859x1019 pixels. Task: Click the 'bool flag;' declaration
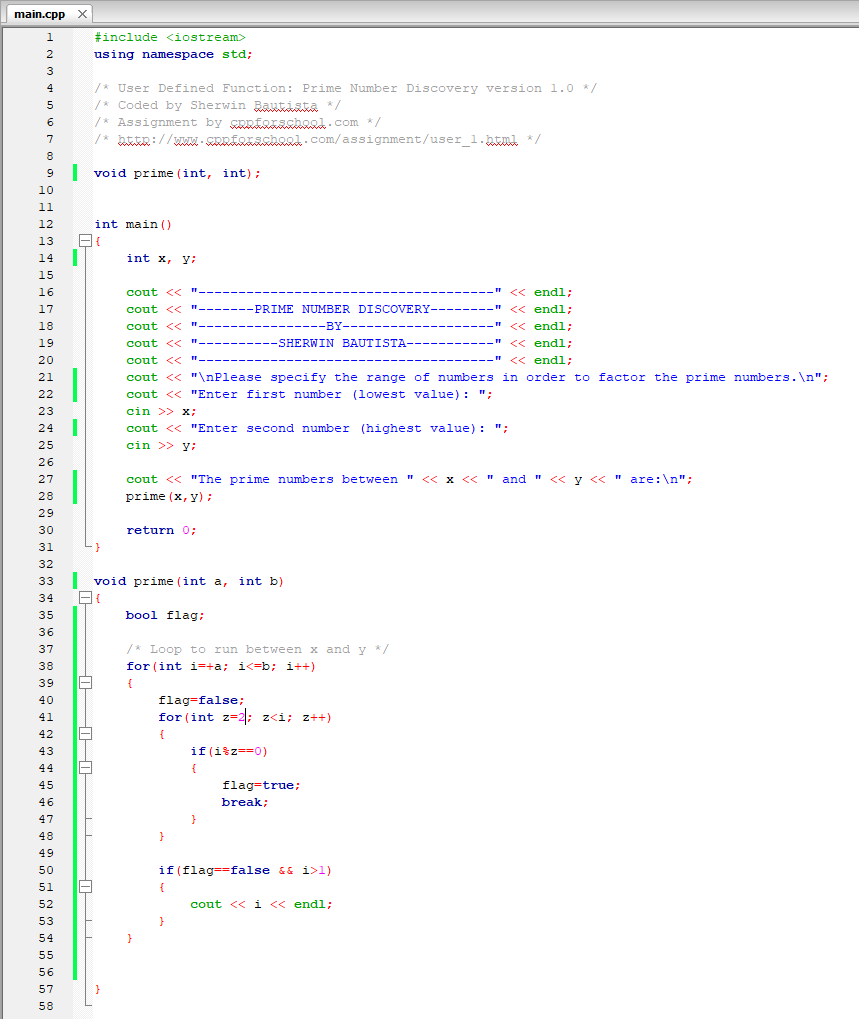(165, 615)
